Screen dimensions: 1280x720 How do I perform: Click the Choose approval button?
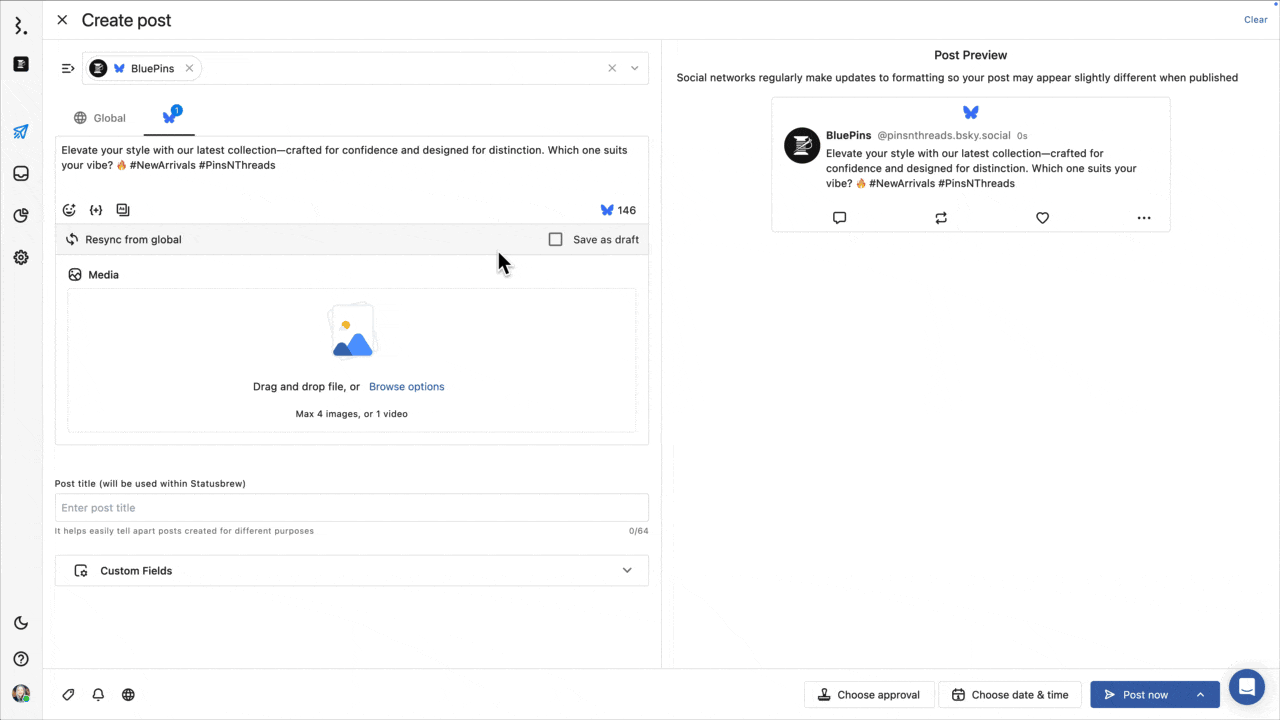(869, 695)
